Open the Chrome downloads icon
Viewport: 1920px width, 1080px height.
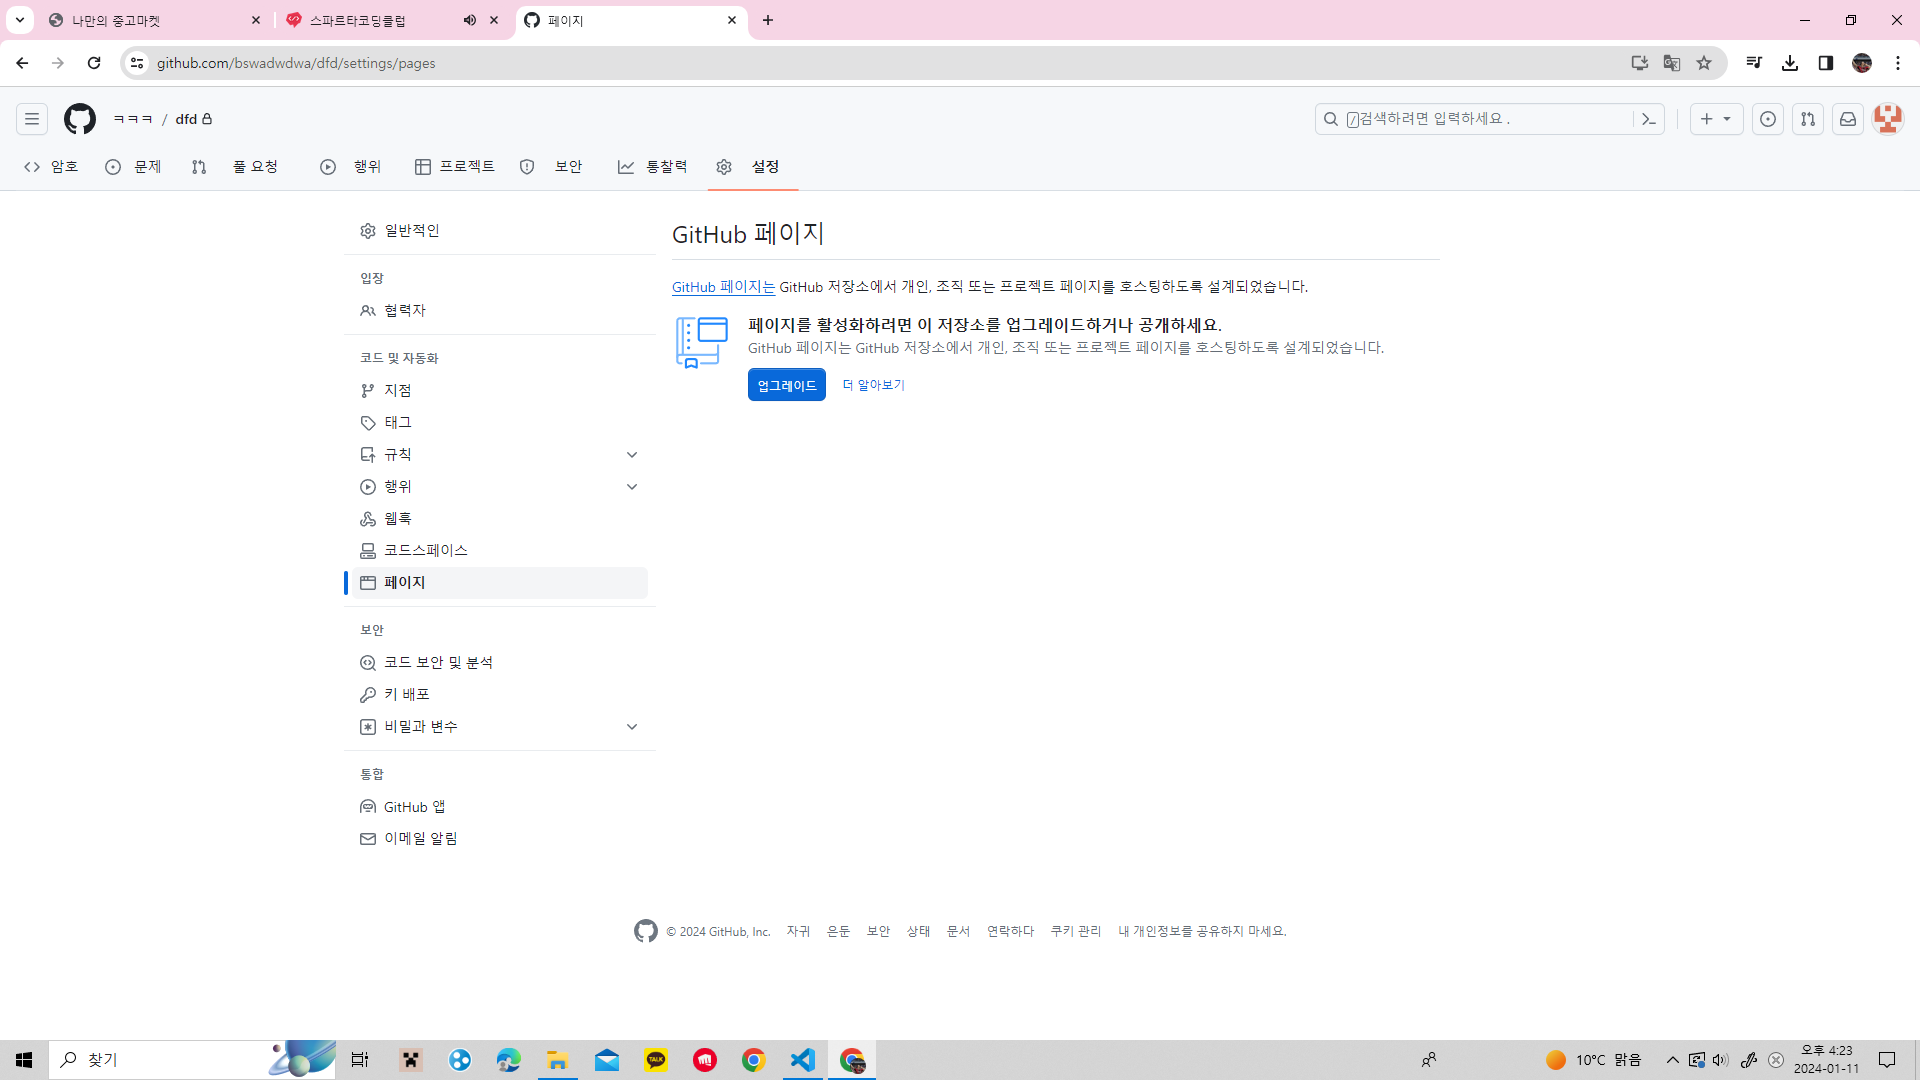tap(1790, 63)
